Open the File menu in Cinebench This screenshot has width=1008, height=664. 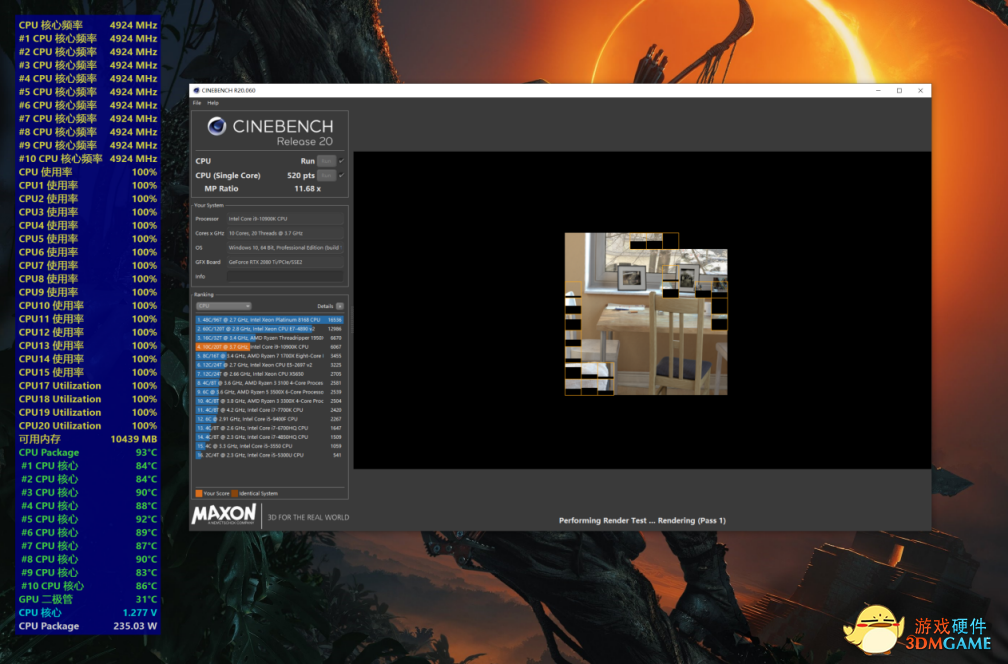click(197, 103)
